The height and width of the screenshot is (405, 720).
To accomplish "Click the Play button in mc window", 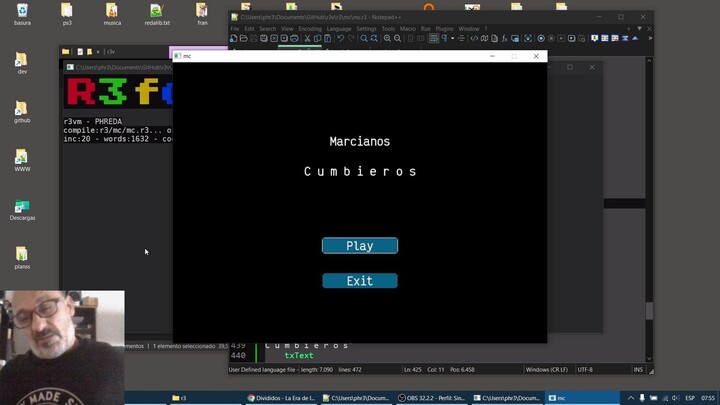I will tap(360, 246).
